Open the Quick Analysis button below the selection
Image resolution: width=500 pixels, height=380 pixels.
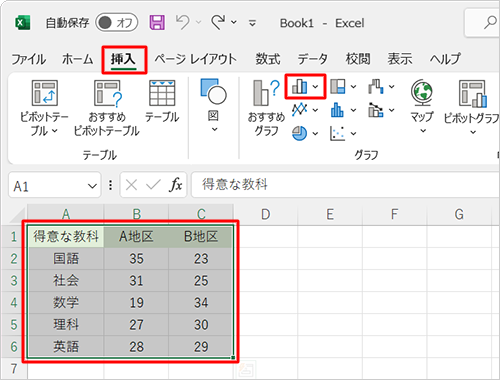point(246,369)
